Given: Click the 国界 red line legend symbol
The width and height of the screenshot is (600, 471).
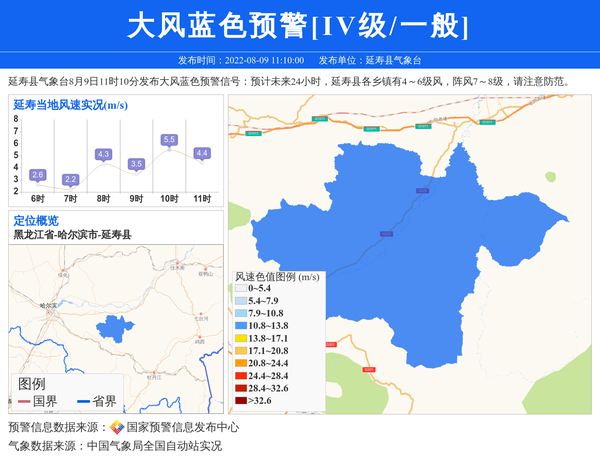Looking at the screenshot, I should (25, 401).
